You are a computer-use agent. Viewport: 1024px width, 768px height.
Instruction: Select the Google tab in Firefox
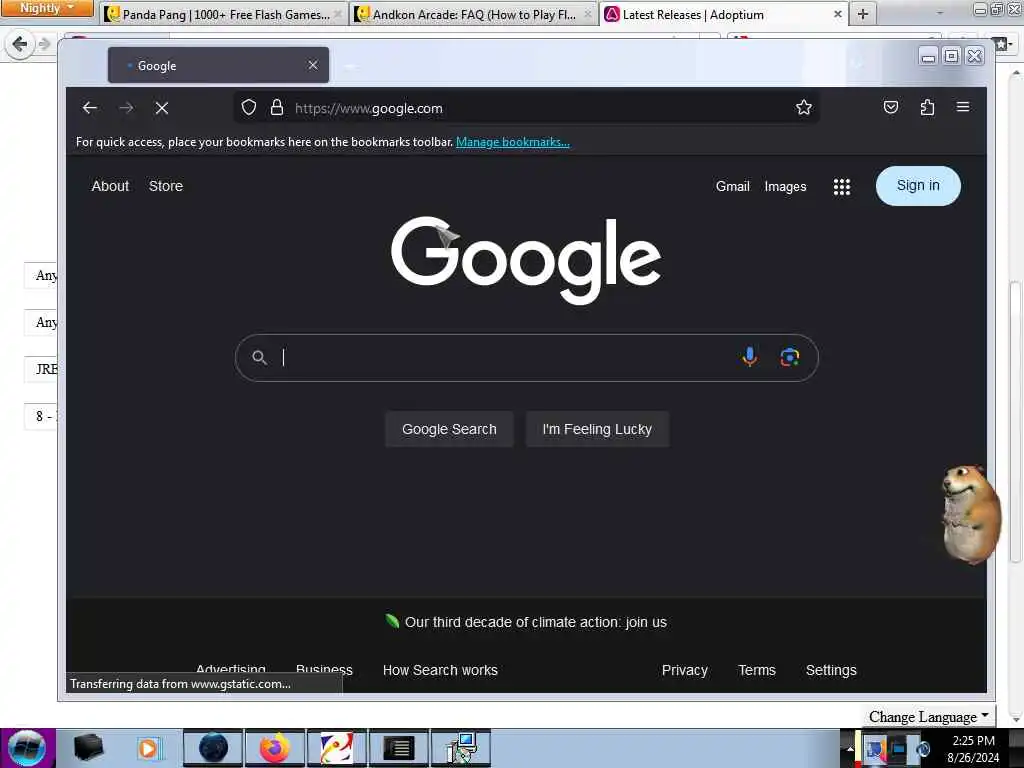[x=218, y=65]
